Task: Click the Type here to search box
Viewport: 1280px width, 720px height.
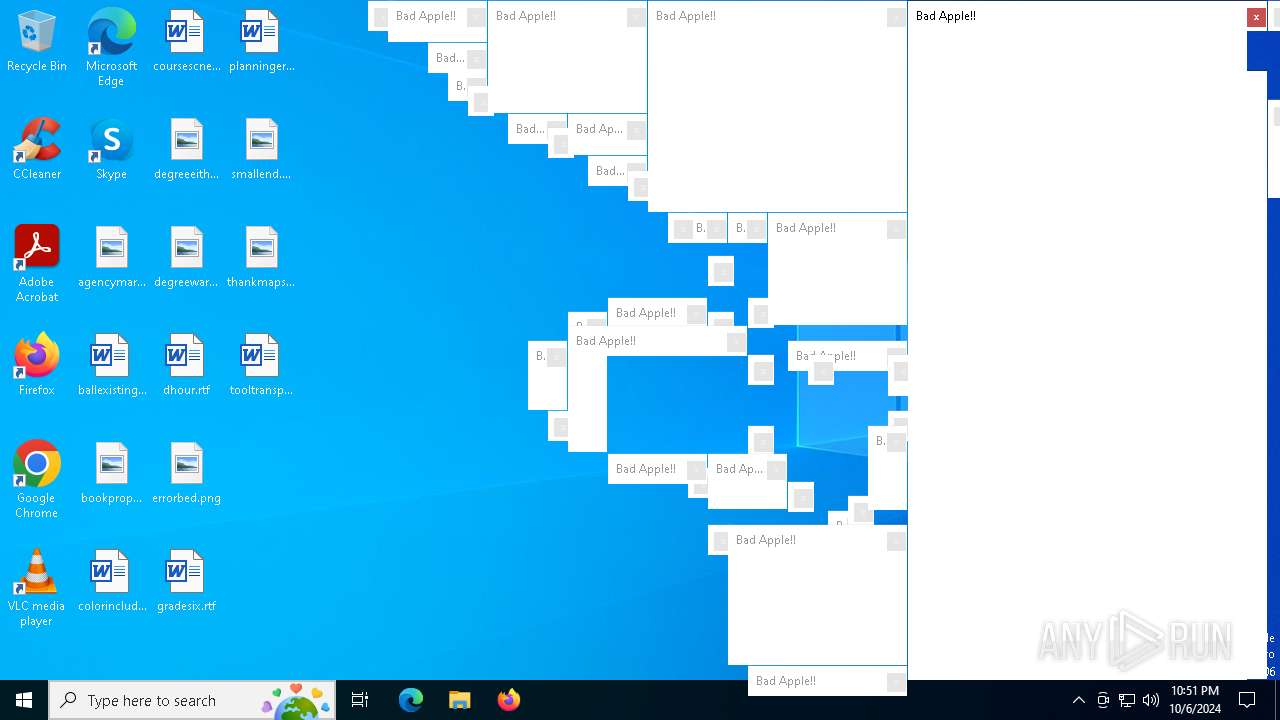Action: [x=192, y=700]
